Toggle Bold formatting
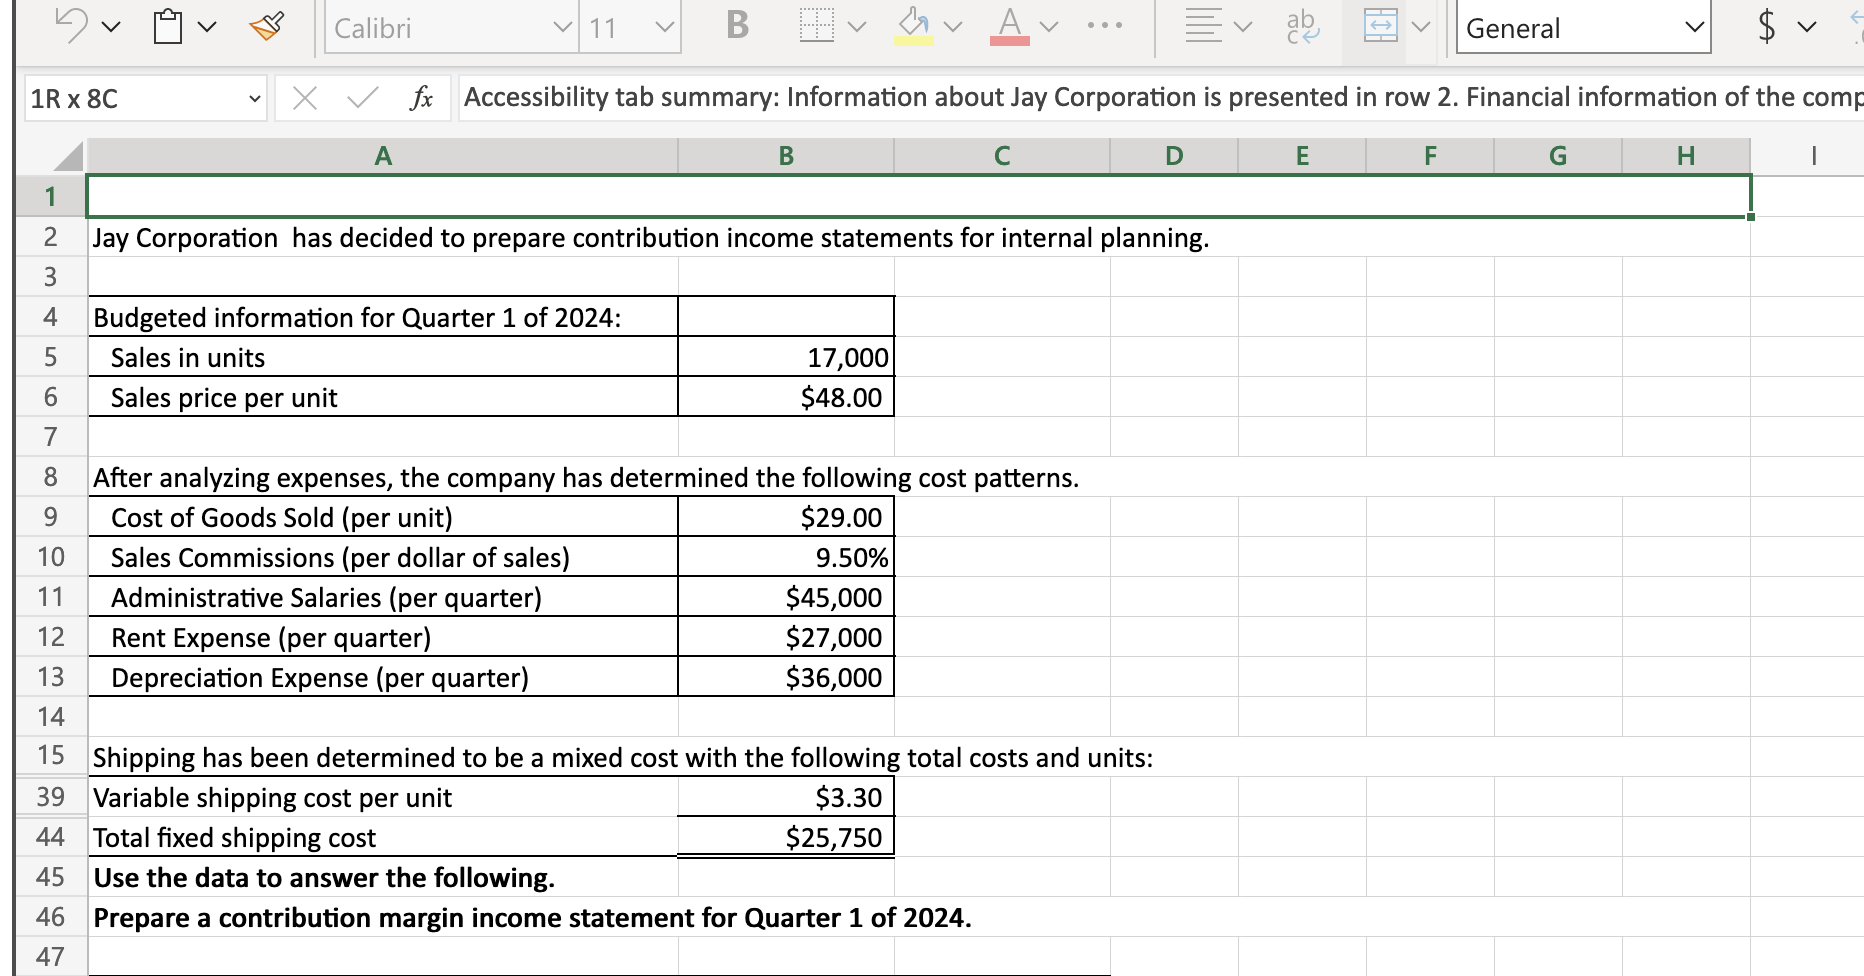This screenshot has width=1864, height=976. coord(738,26)
